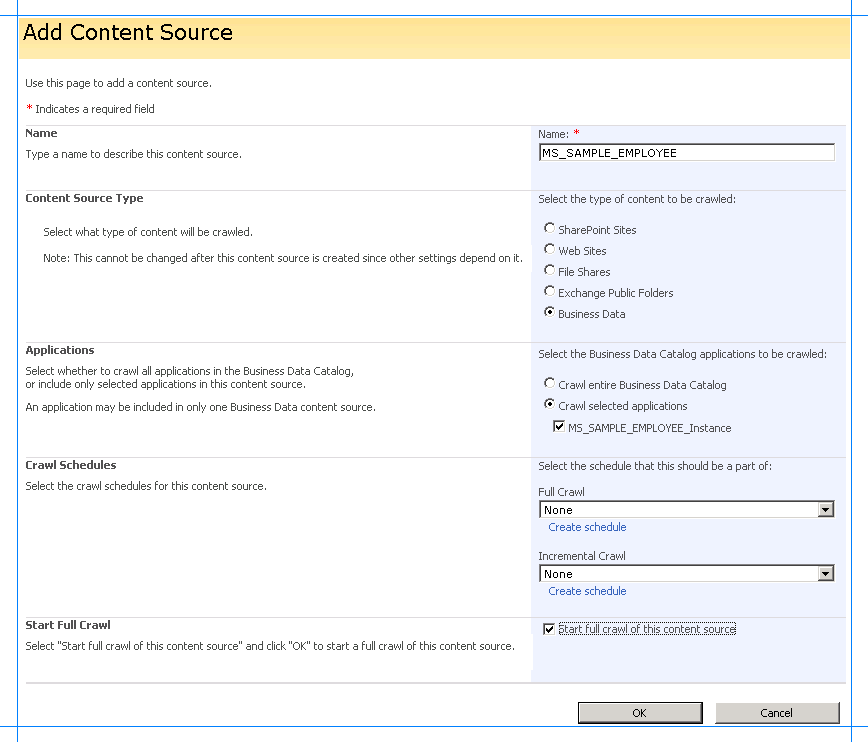This screenshot has width=868, height=742.
Task: Select Exchange Public Folders option
Action: (x=548, y=292)
